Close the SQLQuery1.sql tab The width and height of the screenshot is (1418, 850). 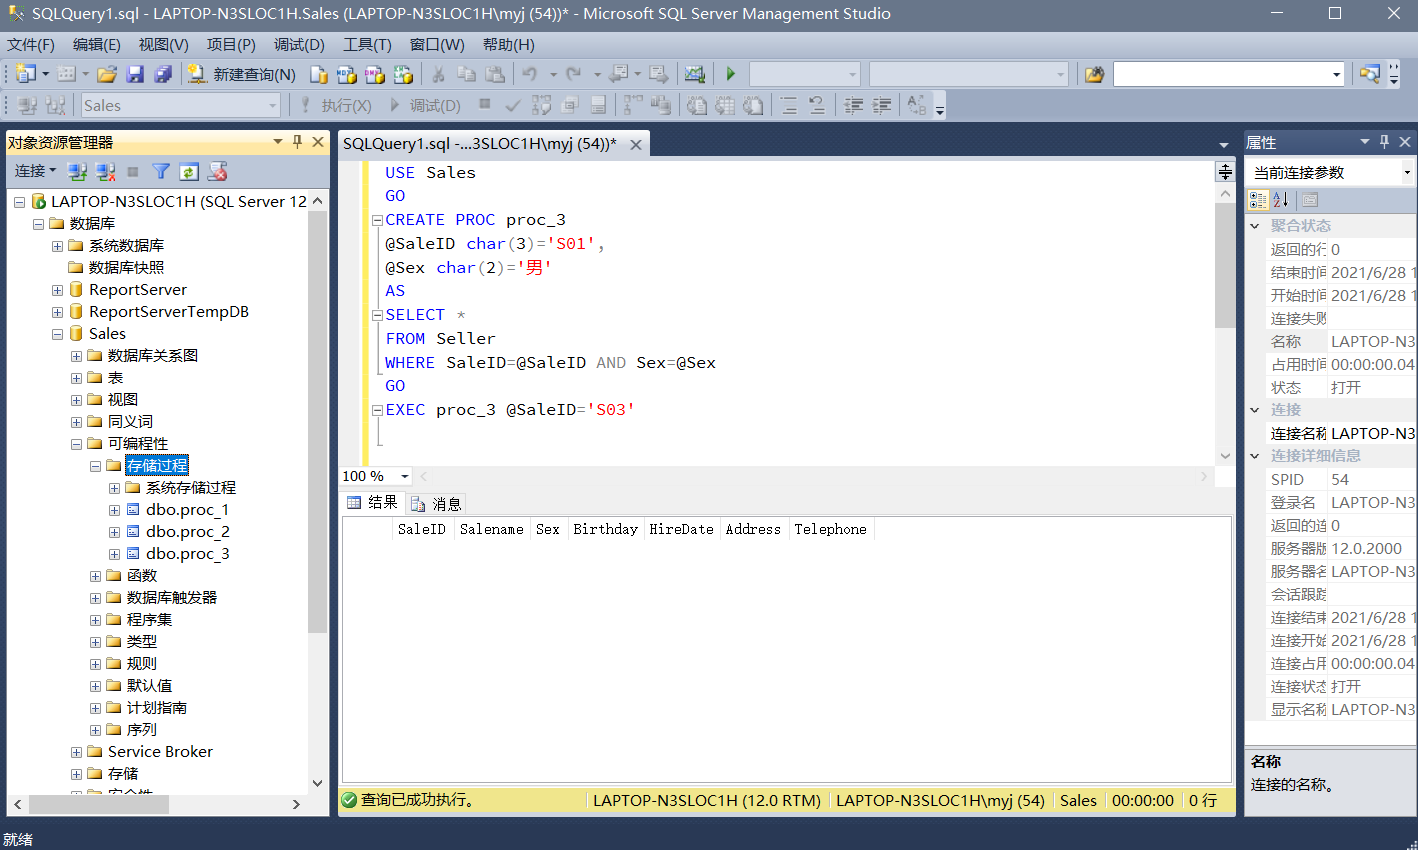(635, 144)
